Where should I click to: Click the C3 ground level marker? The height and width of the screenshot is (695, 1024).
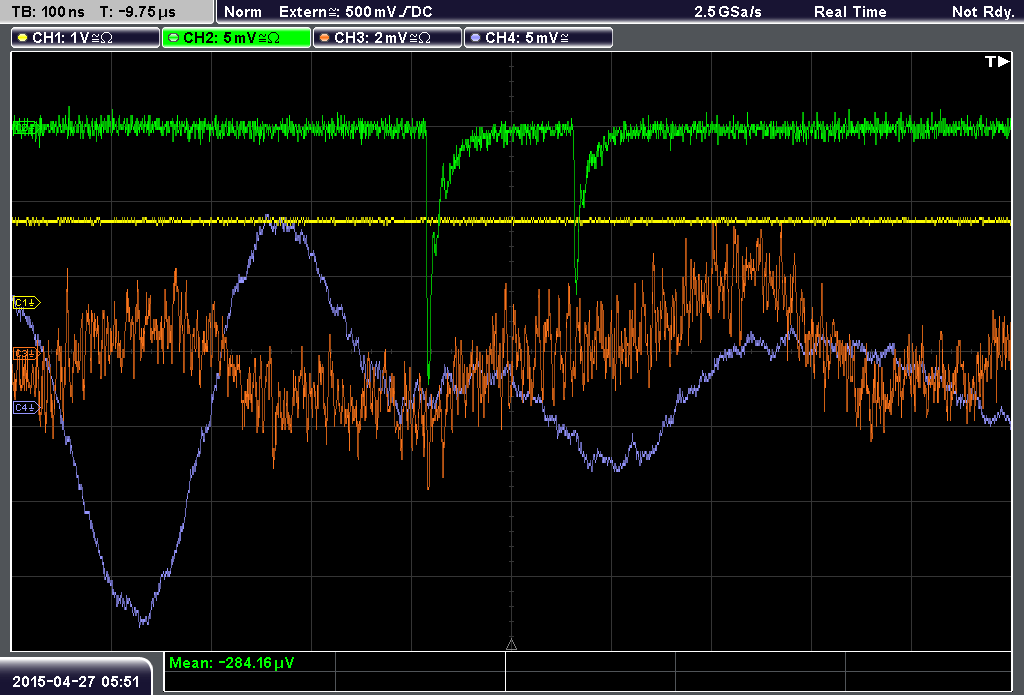pyautogui.click(x=25, y=353)
